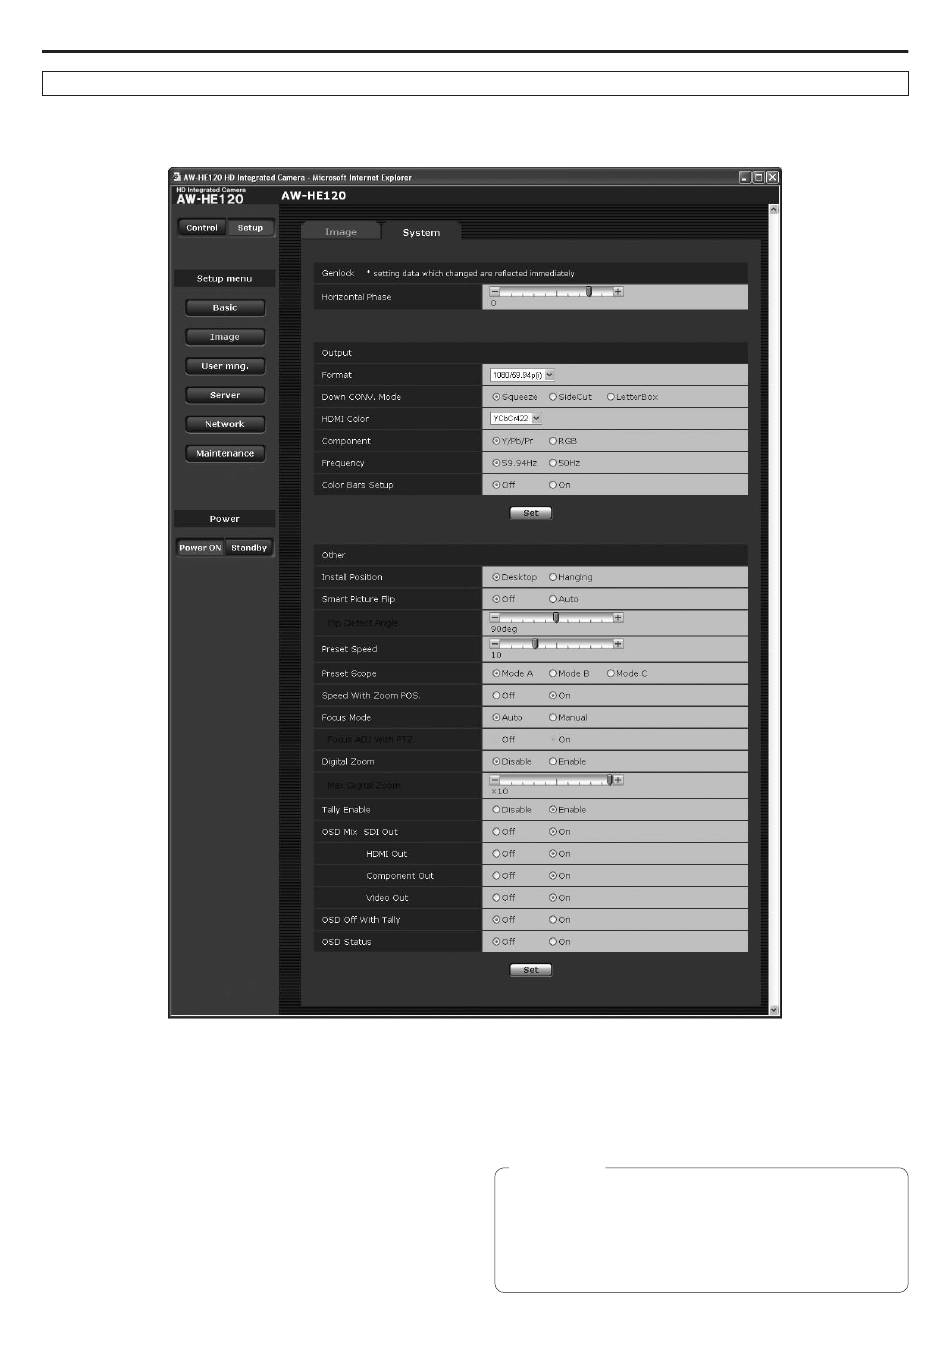Click the minus icon of Preset Speed slider
This screenshot has width=950, height=1369.
coord(494,644)
